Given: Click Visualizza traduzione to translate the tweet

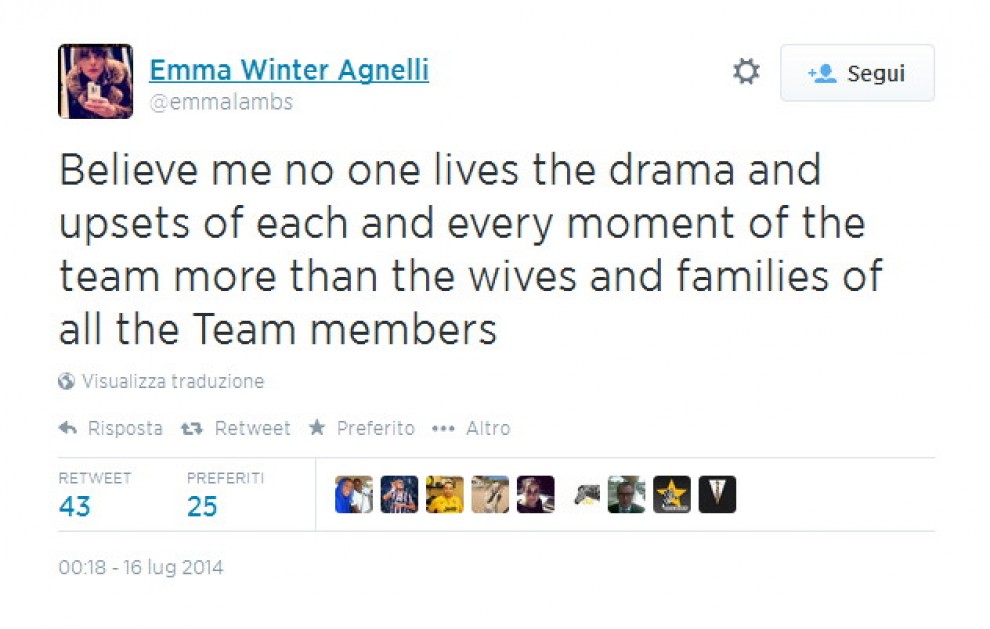Looking at the screenshot, I should (x=172, y=381).
